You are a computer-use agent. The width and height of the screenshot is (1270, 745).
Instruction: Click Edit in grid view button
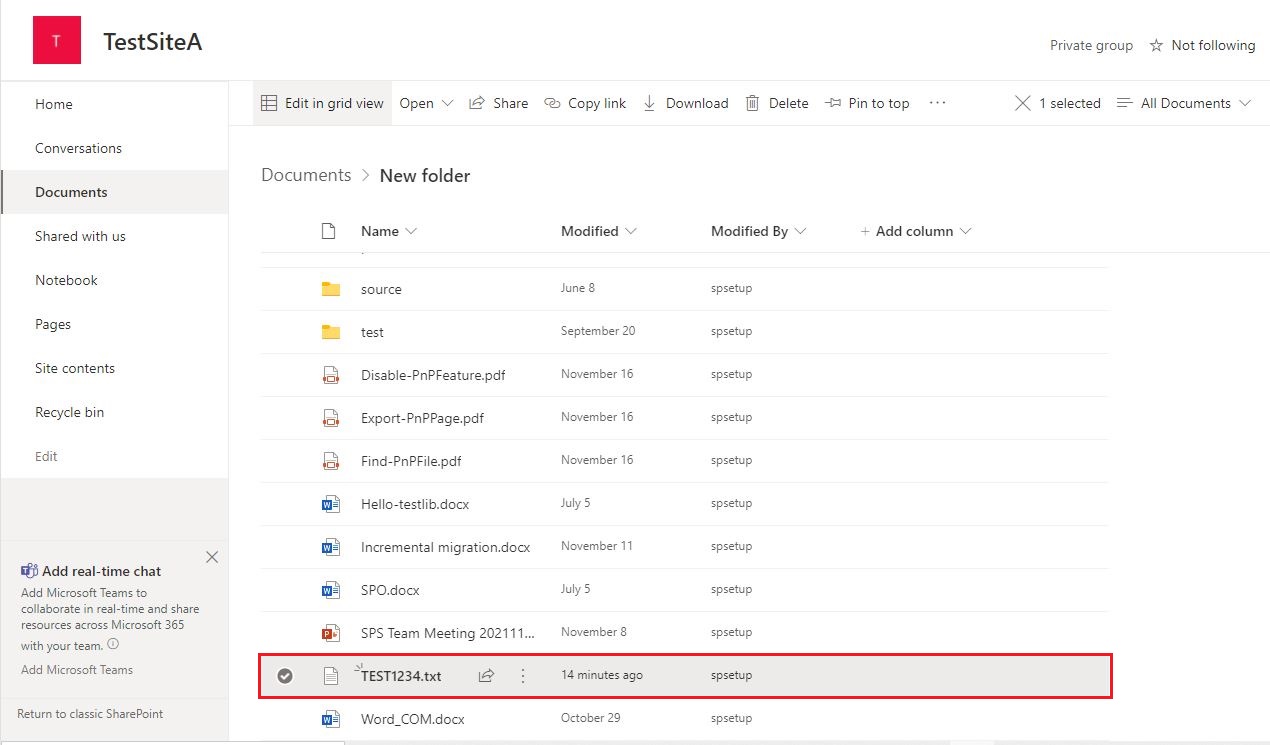pos(322,103)
